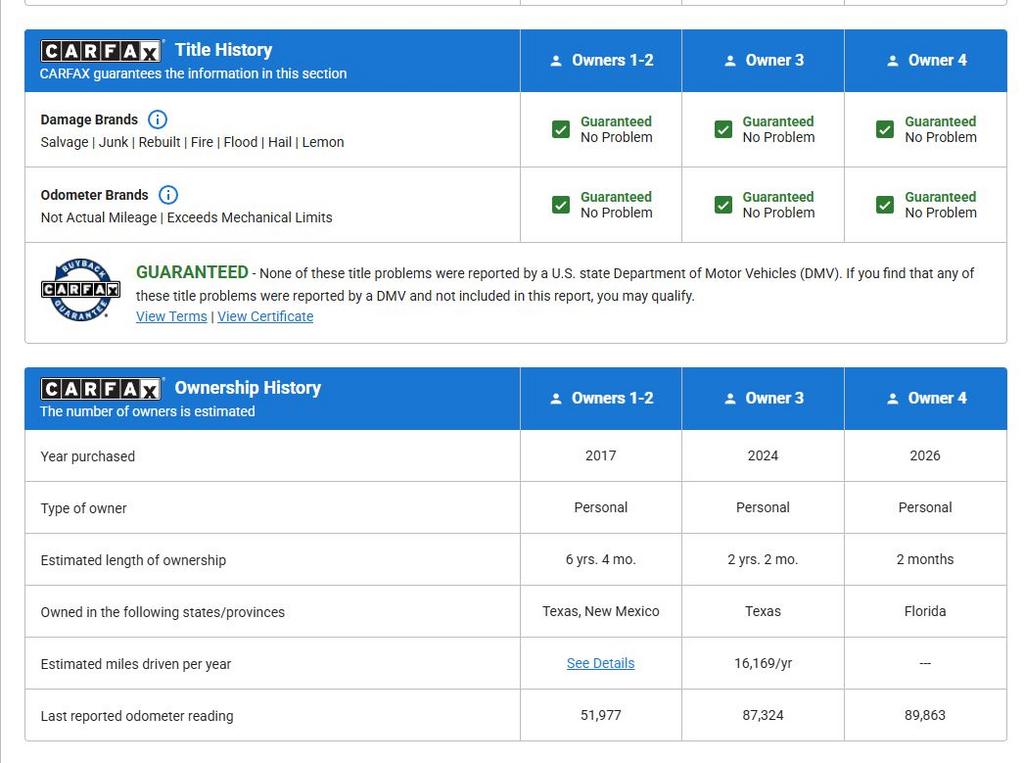Open See Details for Owners 1-2 mileage
1024x763 pixels.
[x=600, y=663]
